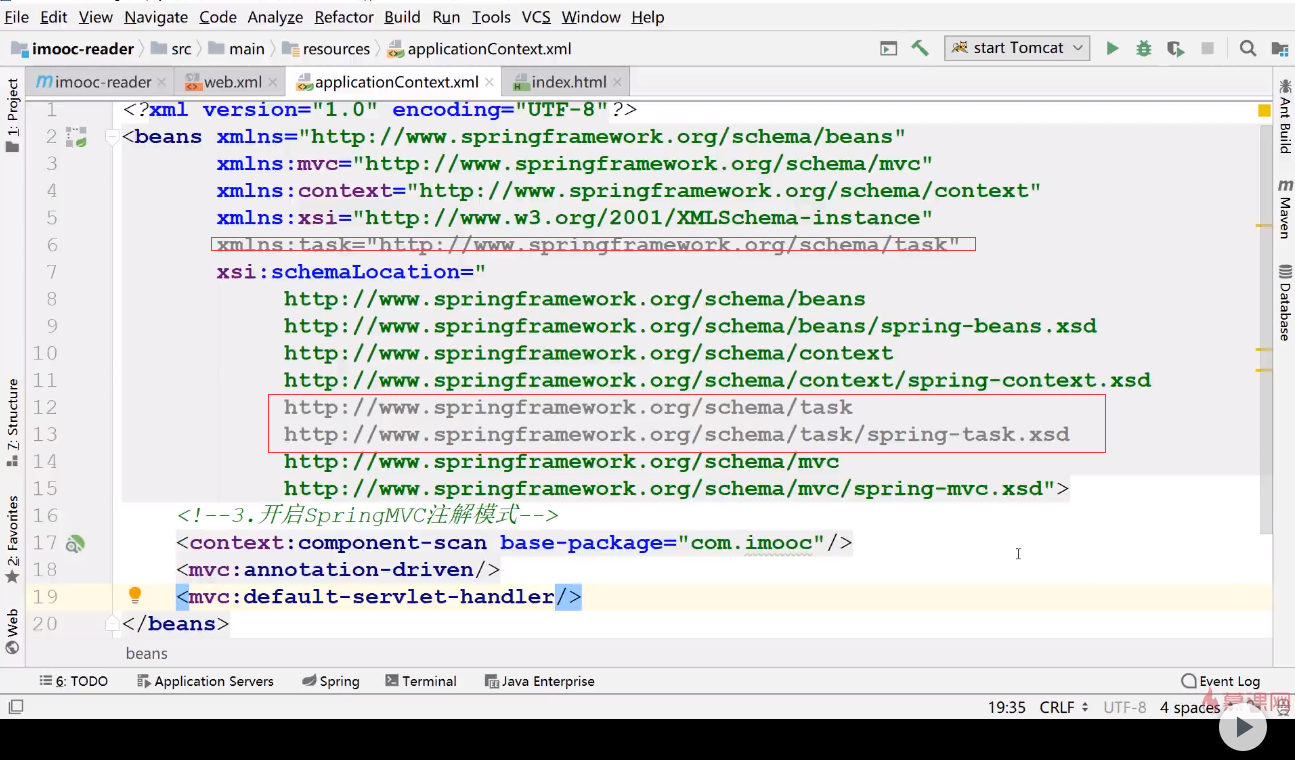Open the File menu
The height and width of the screenshot is (760, 1295).
click(x=17, y=17)
